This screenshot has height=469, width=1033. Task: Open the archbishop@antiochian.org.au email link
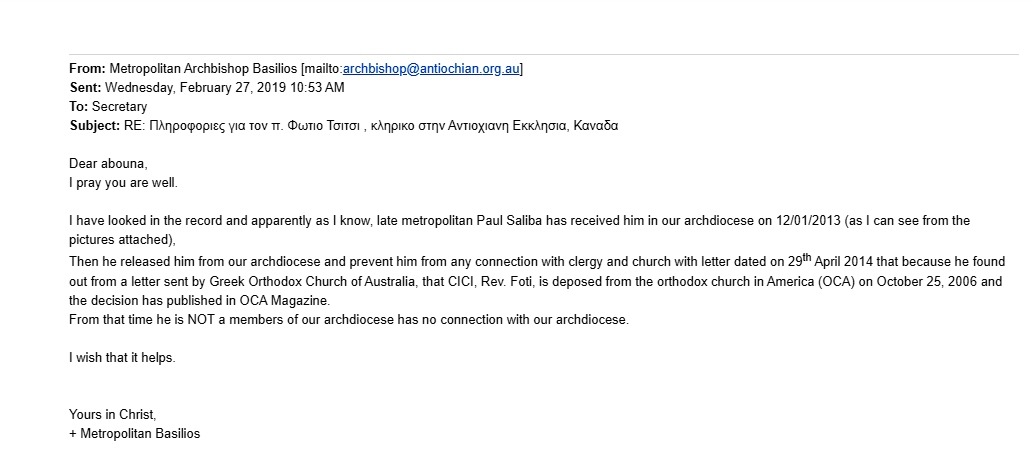431,69
